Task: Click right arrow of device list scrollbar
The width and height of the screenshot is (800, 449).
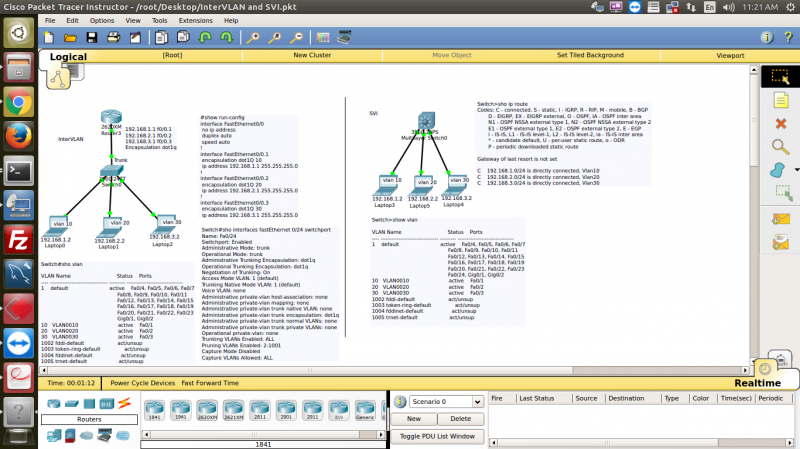Action: point(381,435)
